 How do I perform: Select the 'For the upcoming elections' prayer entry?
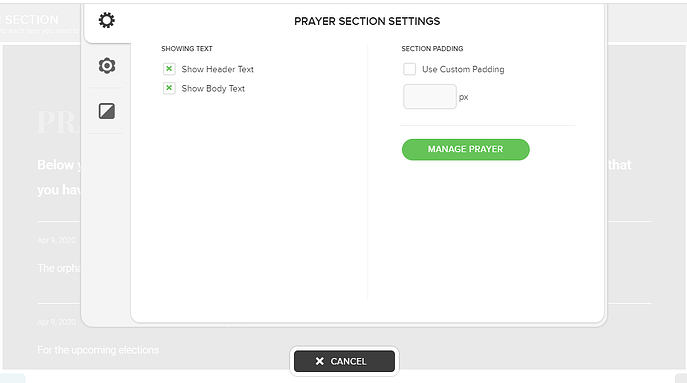(98, 350)
